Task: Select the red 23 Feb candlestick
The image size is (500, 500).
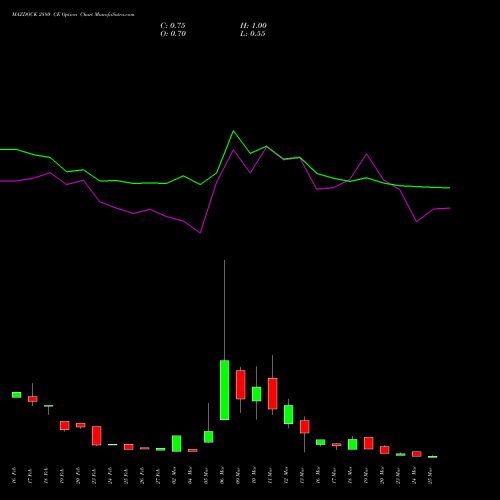Action: point(97,436)
